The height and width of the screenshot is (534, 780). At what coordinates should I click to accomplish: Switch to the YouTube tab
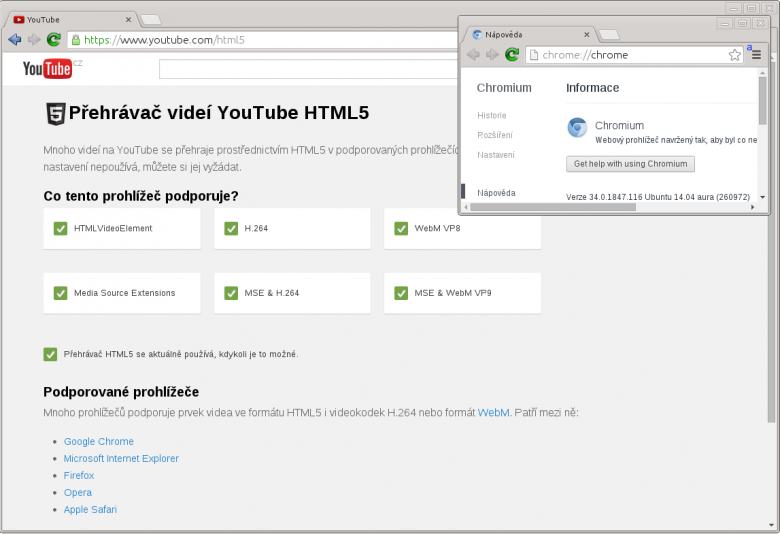[x=72, y=19]
